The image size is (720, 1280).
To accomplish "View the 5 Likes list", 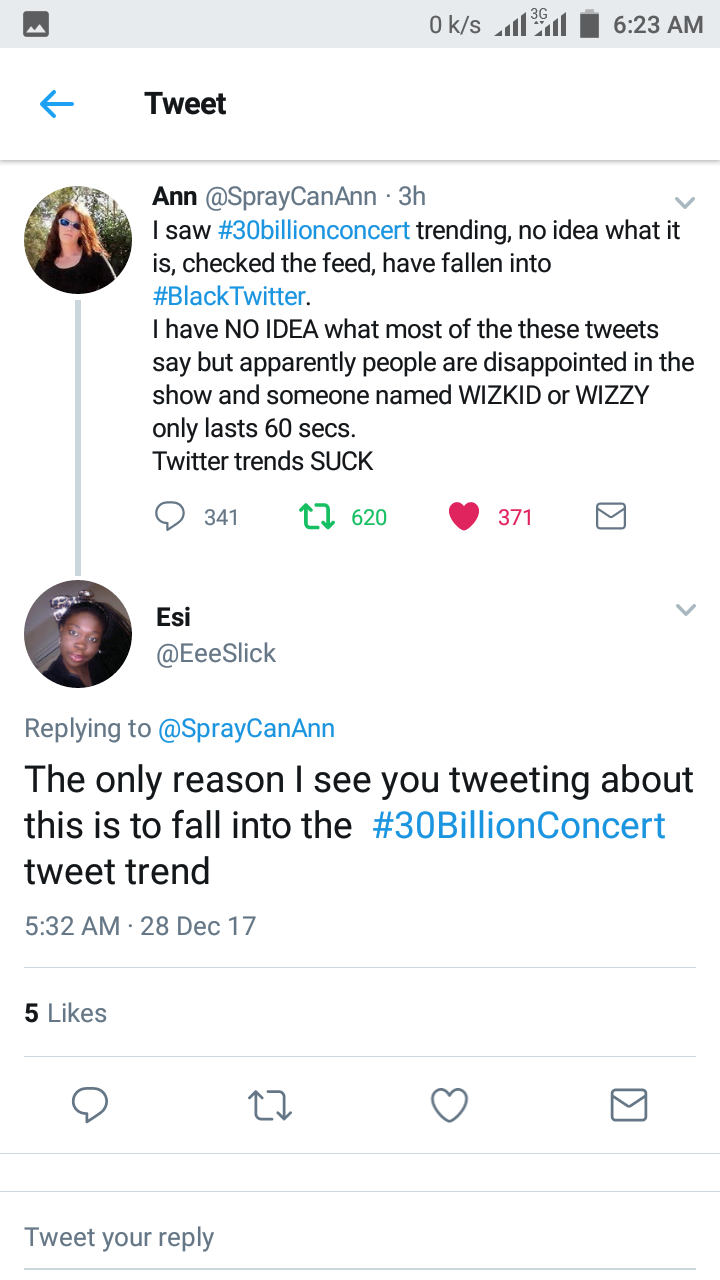I will point(65,1013).
